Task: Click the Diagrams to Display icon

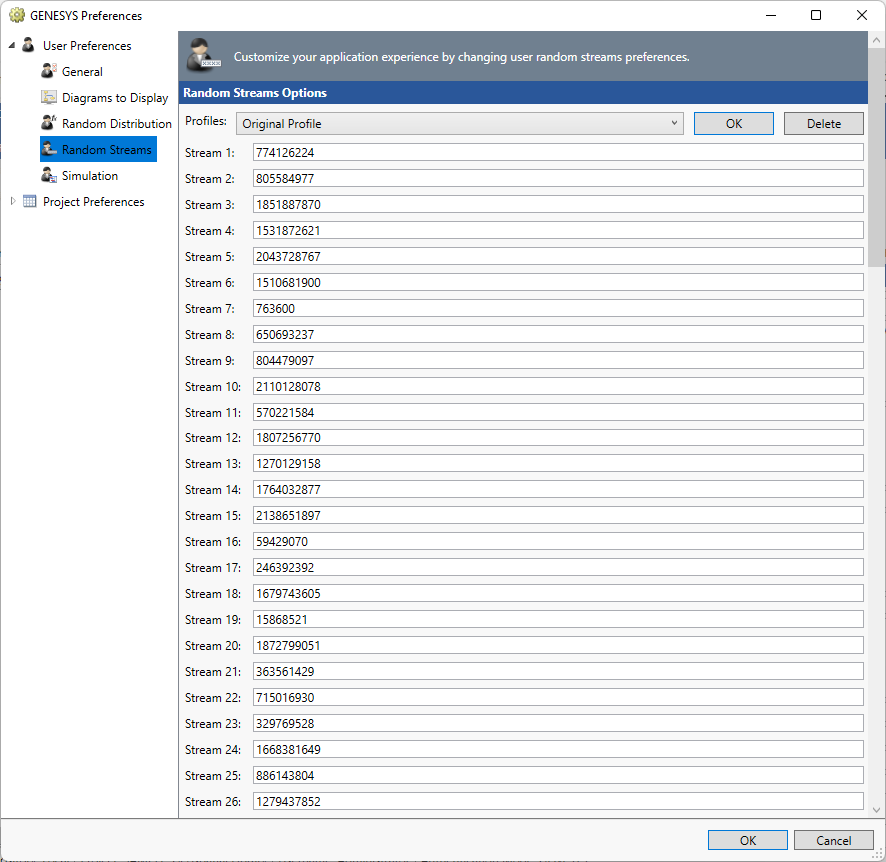Action: coord(49,98)
